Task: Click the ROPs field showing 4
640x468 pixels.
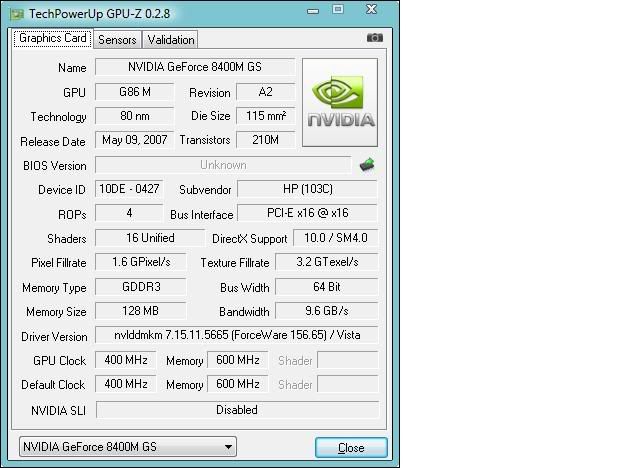Action: pyautogui.click(x=129, y=213)
